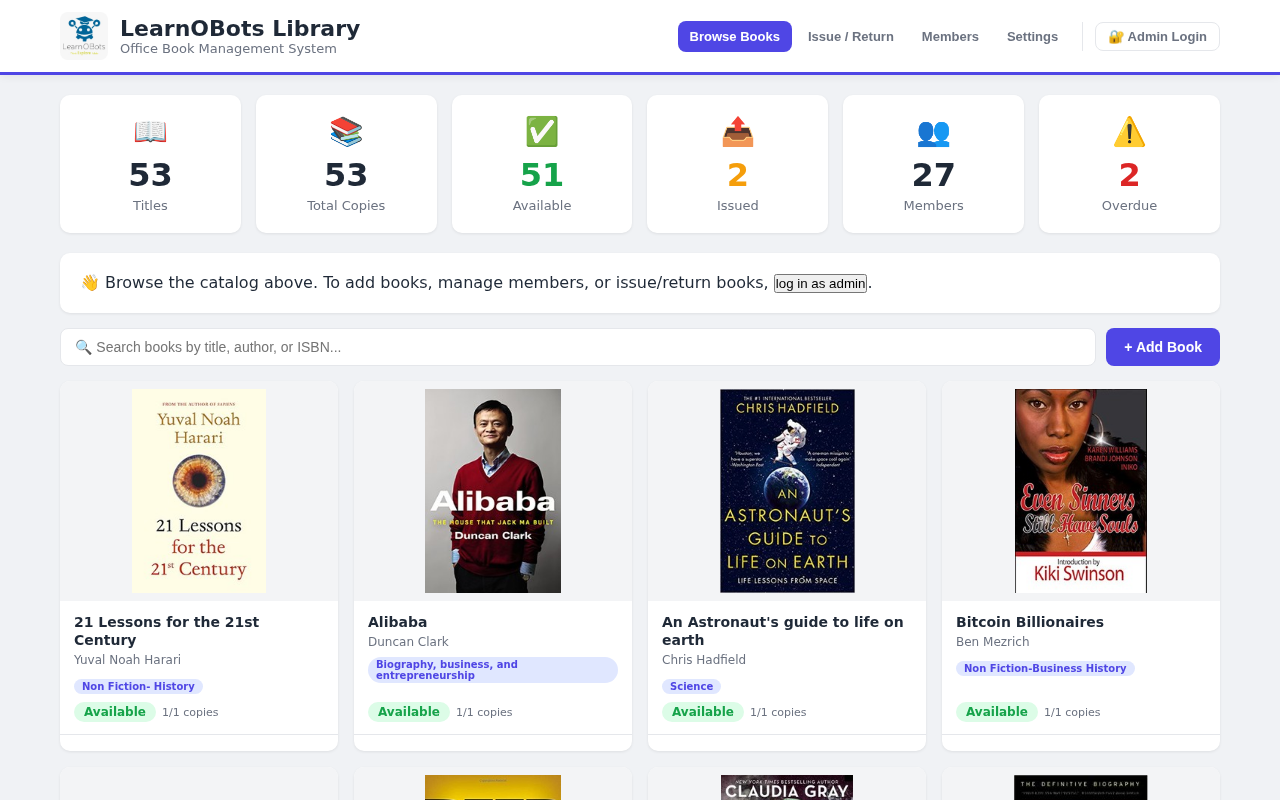The width and height of the screenshot is (1280, 800).
Task: Click the '53' Total Copies count
Action: pyautogui.click(x=346, y=175)
